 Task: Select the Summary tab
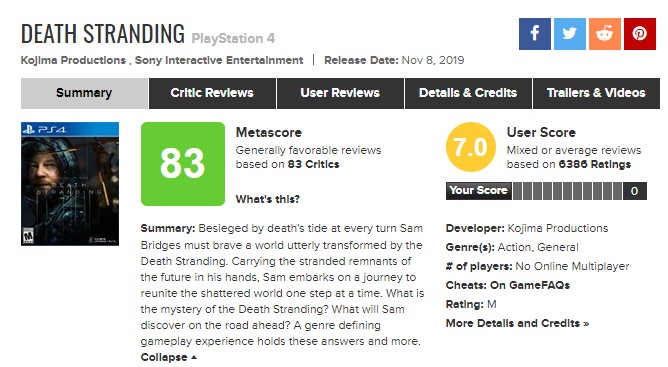84,93
